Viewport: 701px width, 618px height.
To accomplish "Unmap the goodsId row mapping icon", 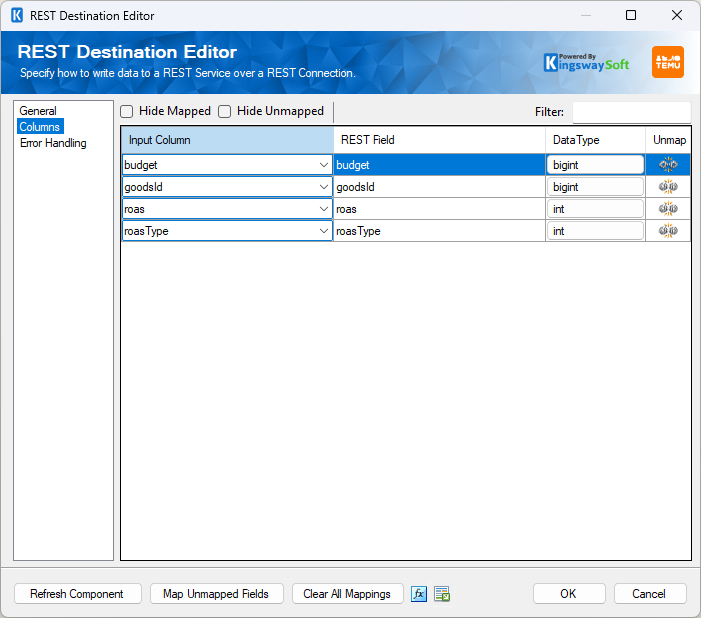I will [668, 186].
